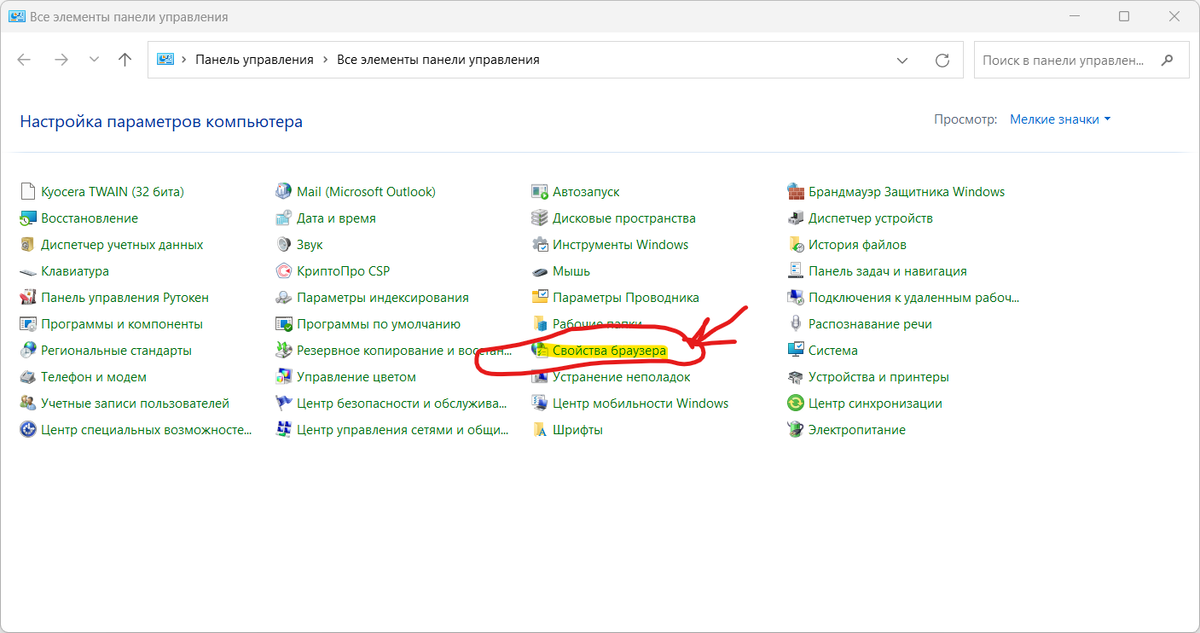Open the Панель задач и навигация link
The width and height of the screenshot is (1200, 633).
pos(887,271)
